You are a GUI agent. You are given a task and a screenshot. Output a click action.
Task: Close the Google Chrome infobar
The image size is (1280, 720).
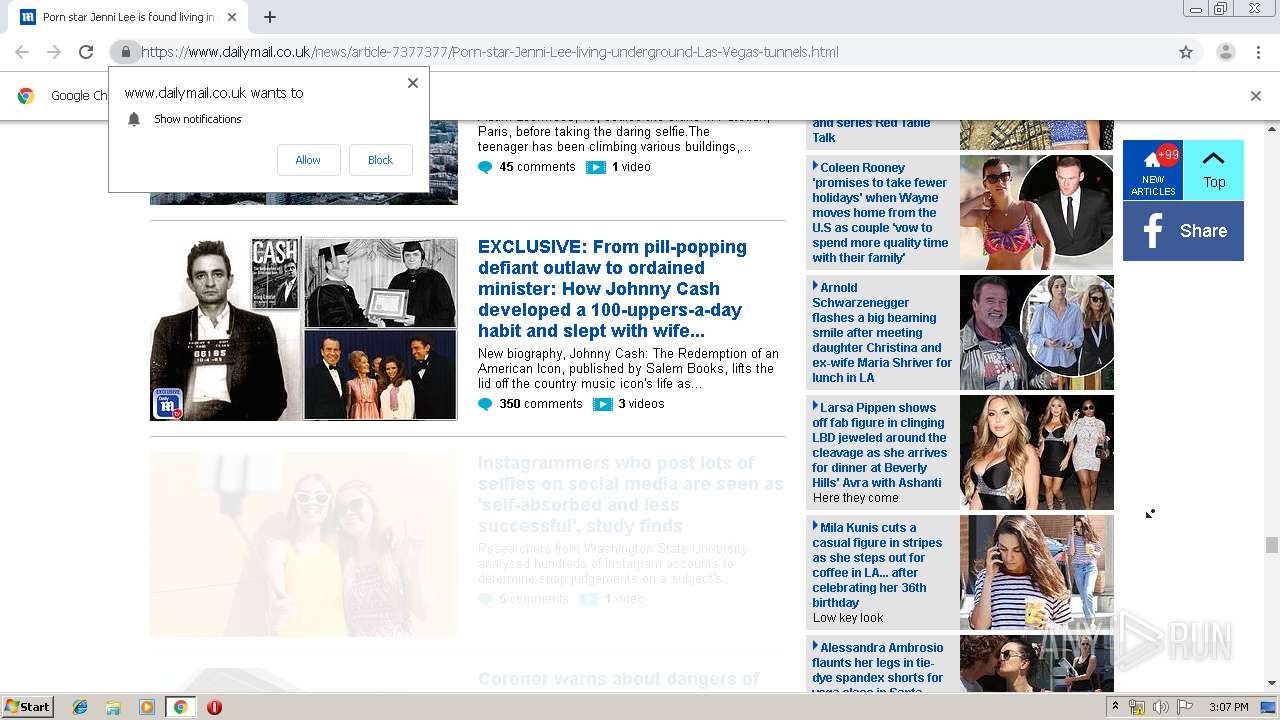[1256, 96]
